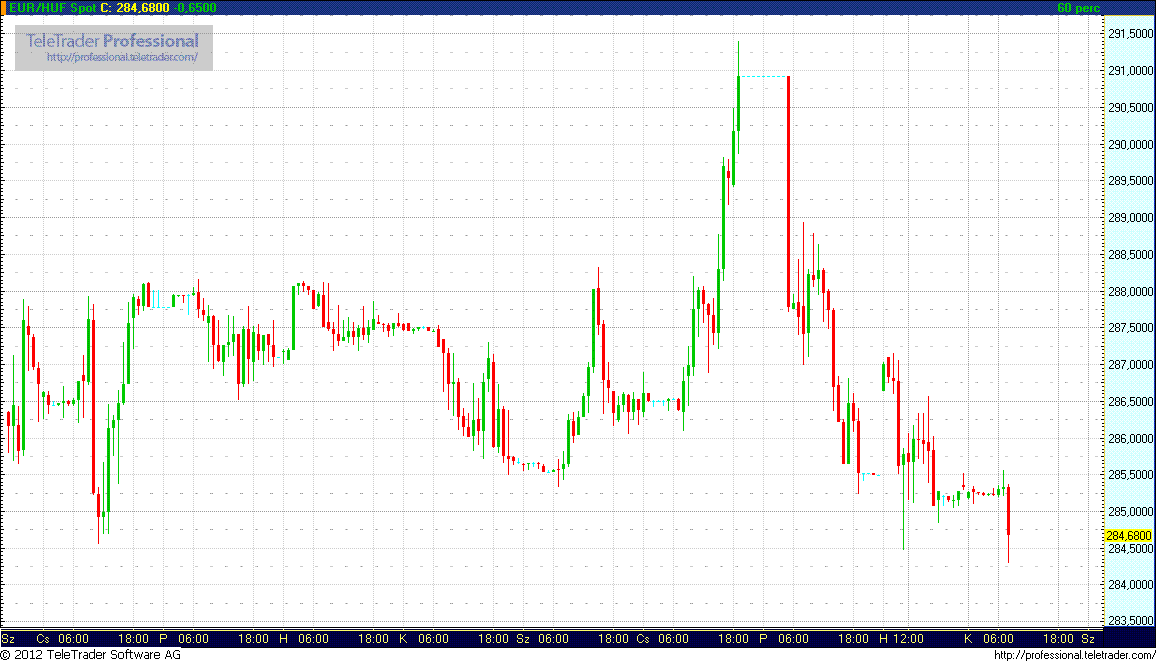This screenshot has width=1156, height=664.
Task: Click the yellow 284,6800 current price marker
Action: click(1129, 536)
